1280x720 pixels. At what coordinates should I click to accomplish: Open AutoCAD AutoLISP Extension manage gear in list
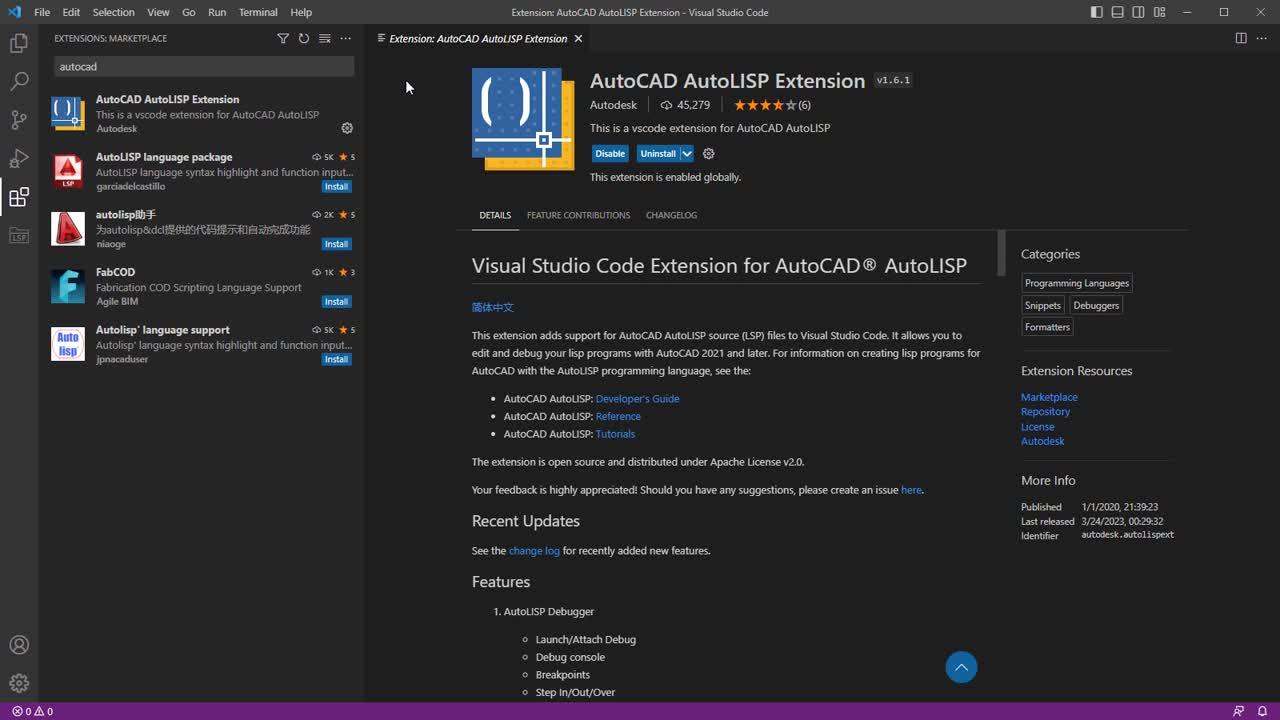coord(347,128)
